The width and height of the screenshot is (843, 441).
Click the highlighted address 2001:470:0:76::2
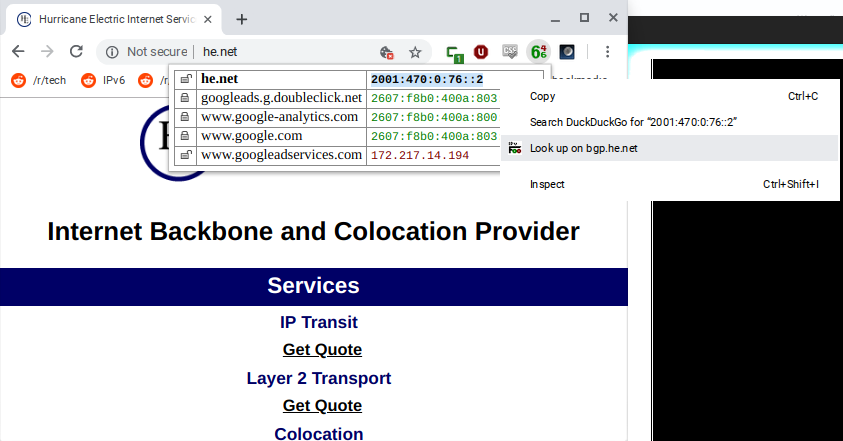click(427, 80)
